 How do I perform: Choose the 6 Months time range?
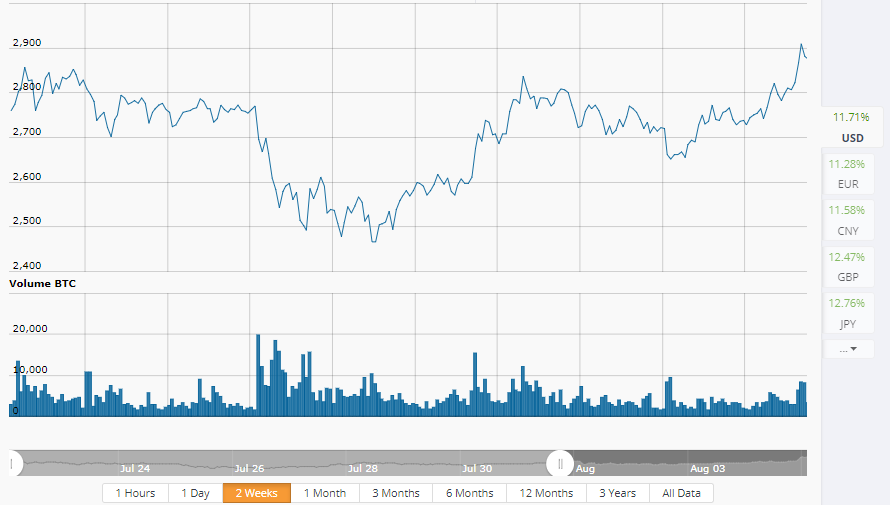click(x=470, y=493)
